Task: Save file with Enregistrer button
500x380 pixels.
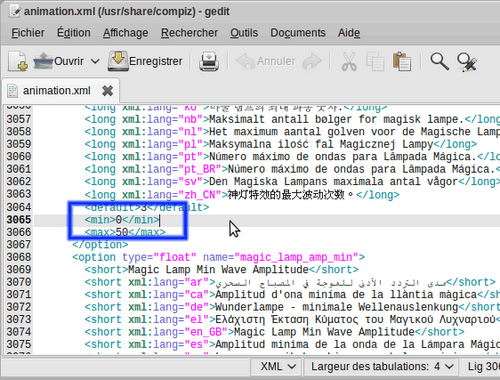Action: click(x=145, y=61)
